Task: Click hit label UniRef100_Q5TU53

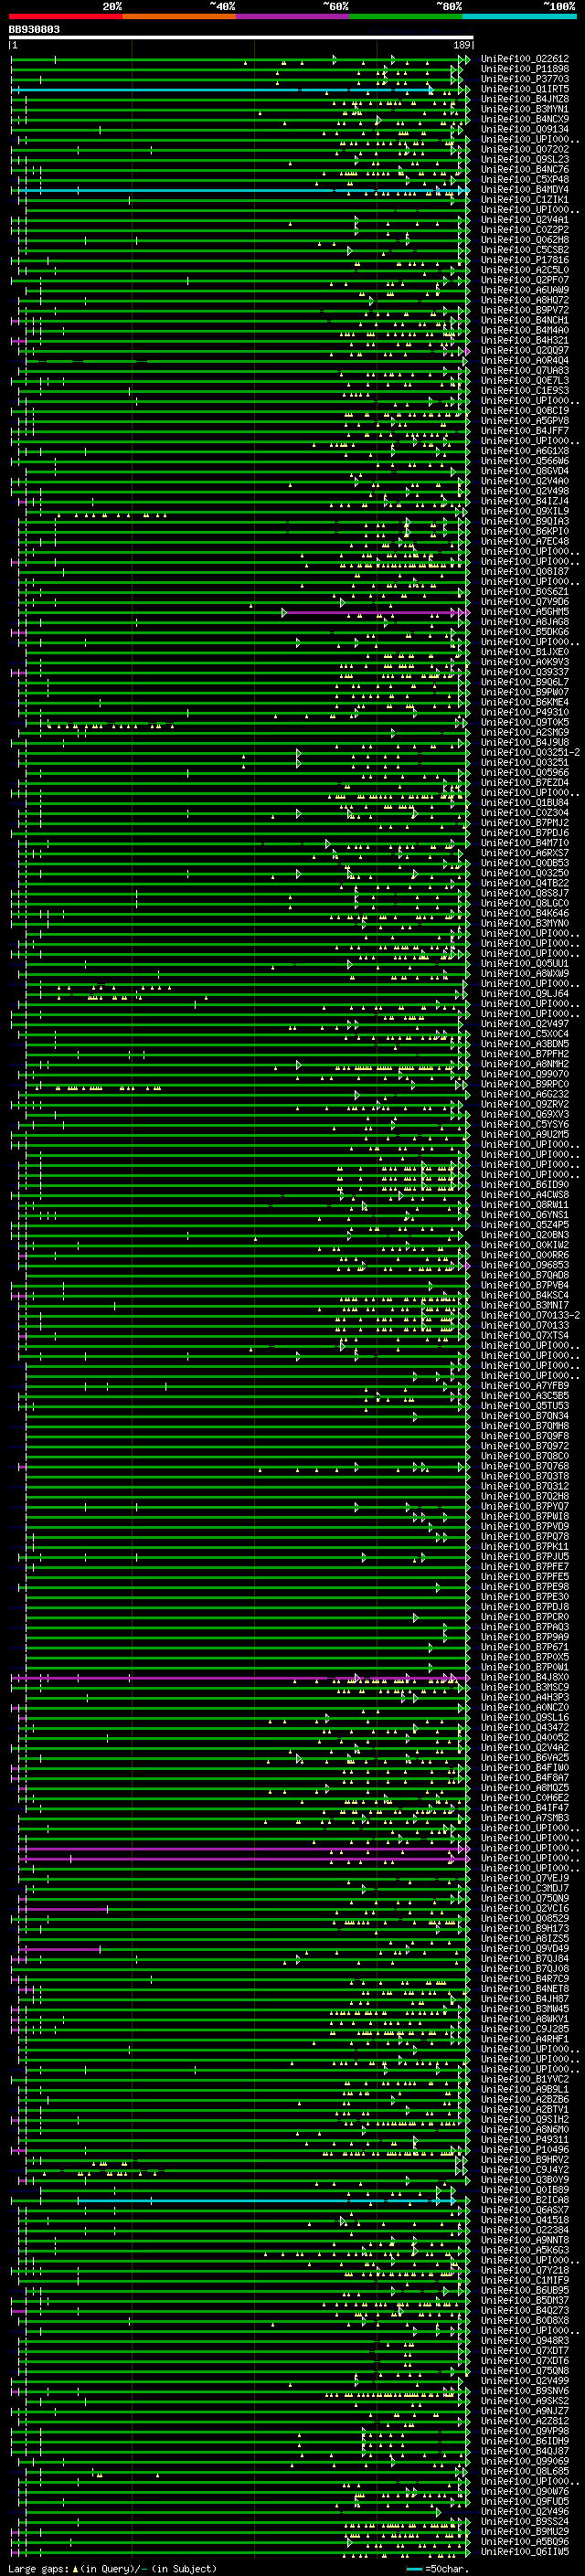Action: [525, 1406]
